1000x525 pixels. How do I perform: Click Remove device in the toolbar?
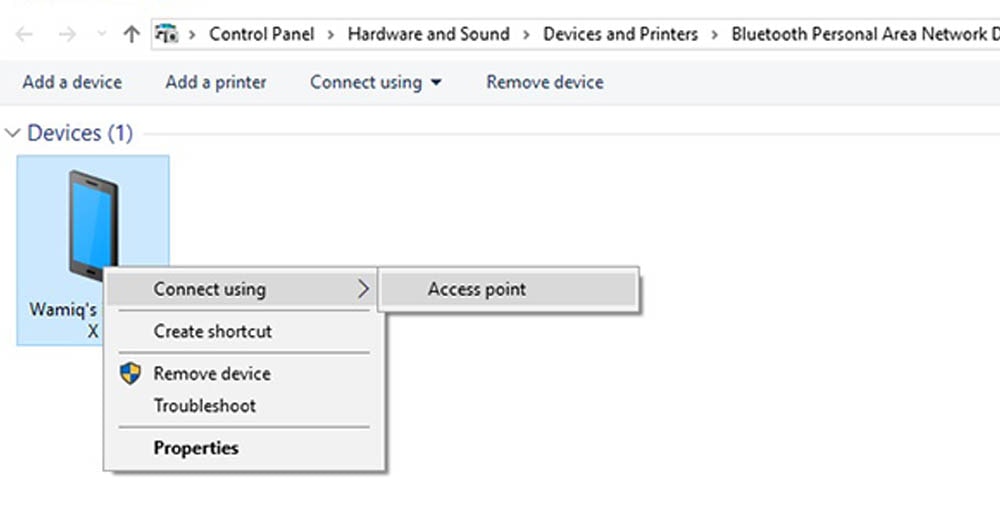pos(545,82)
